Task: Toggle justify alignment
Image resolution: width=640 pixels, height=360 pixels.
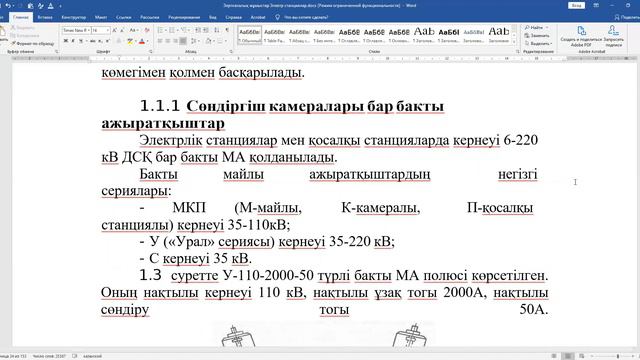Action: pyautogui.click(x=183, y=41)
